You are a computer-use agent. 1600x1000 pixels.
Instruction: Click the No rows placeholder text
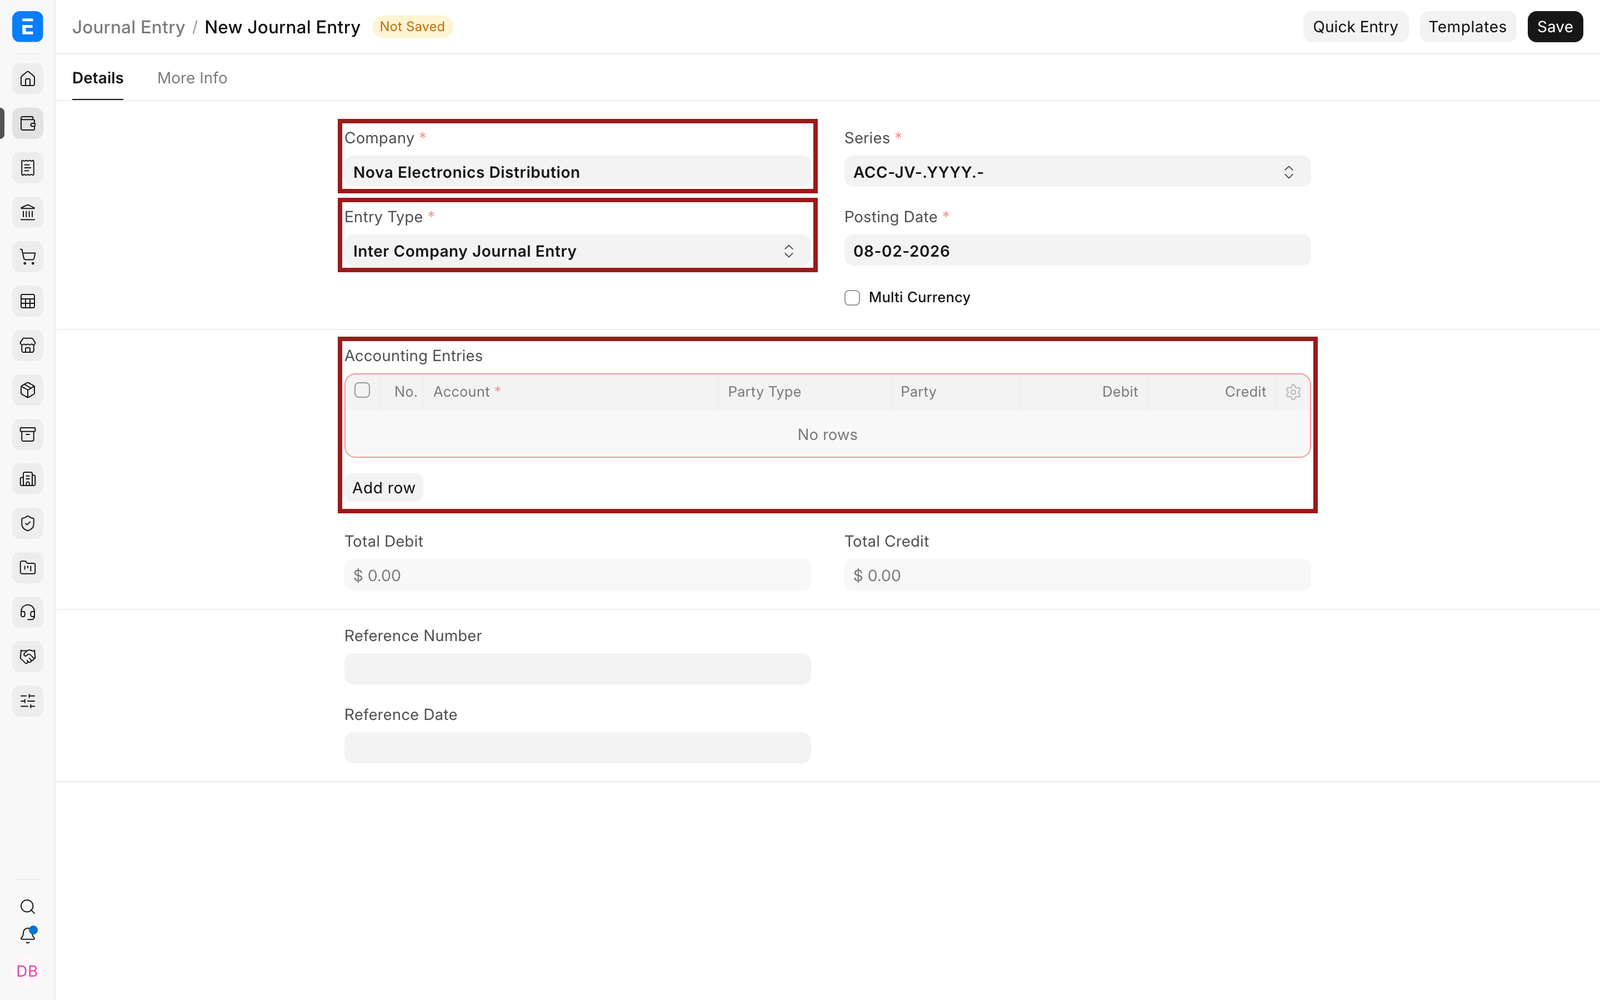point(827,435)
